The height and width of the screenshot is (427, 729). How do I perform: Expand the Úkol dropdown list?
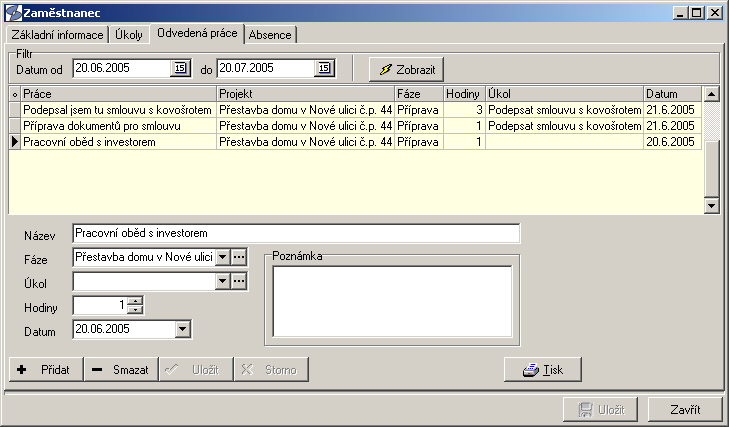click(223, 282)
